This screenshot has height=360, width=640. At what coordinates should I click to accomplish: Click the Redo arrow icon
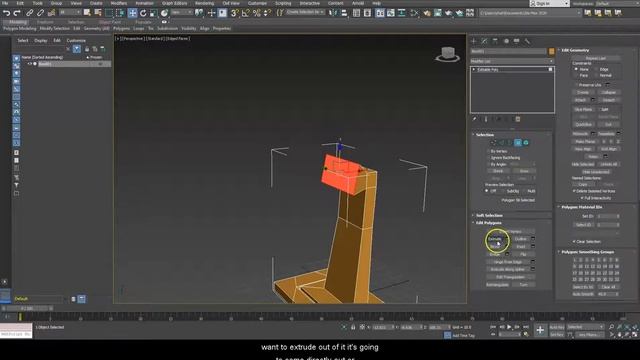[17, 13]
